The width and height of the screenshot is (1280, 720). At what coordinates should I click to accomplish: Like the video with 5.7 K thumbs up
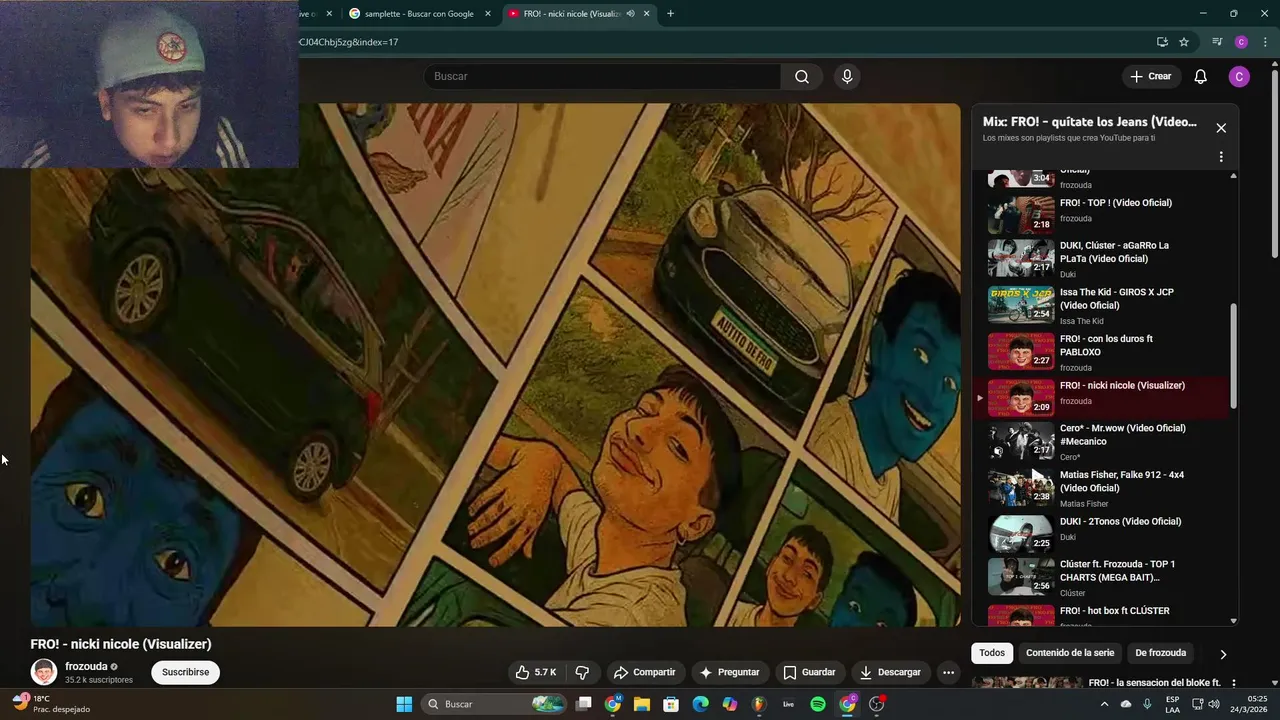tap(536, 672)
